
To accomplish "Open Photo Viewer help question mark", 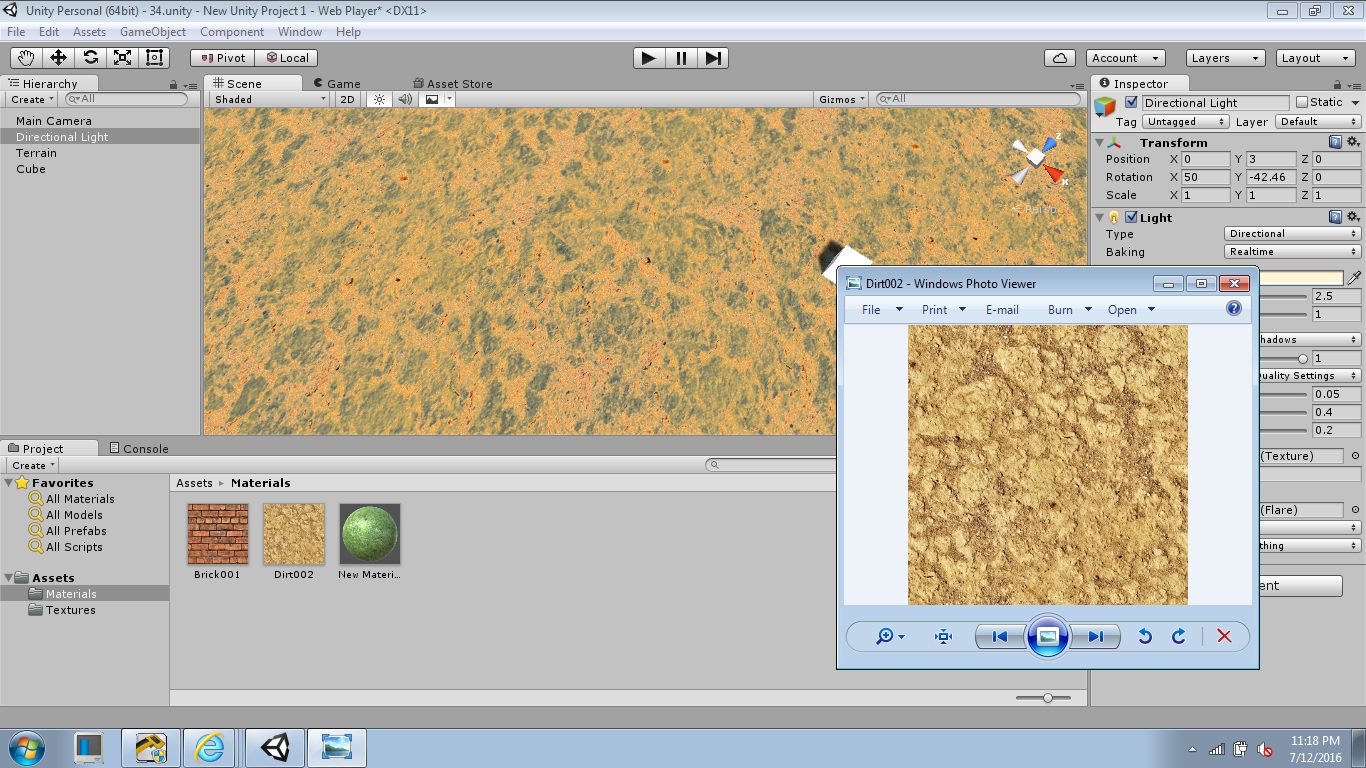I will (1234, 309).
